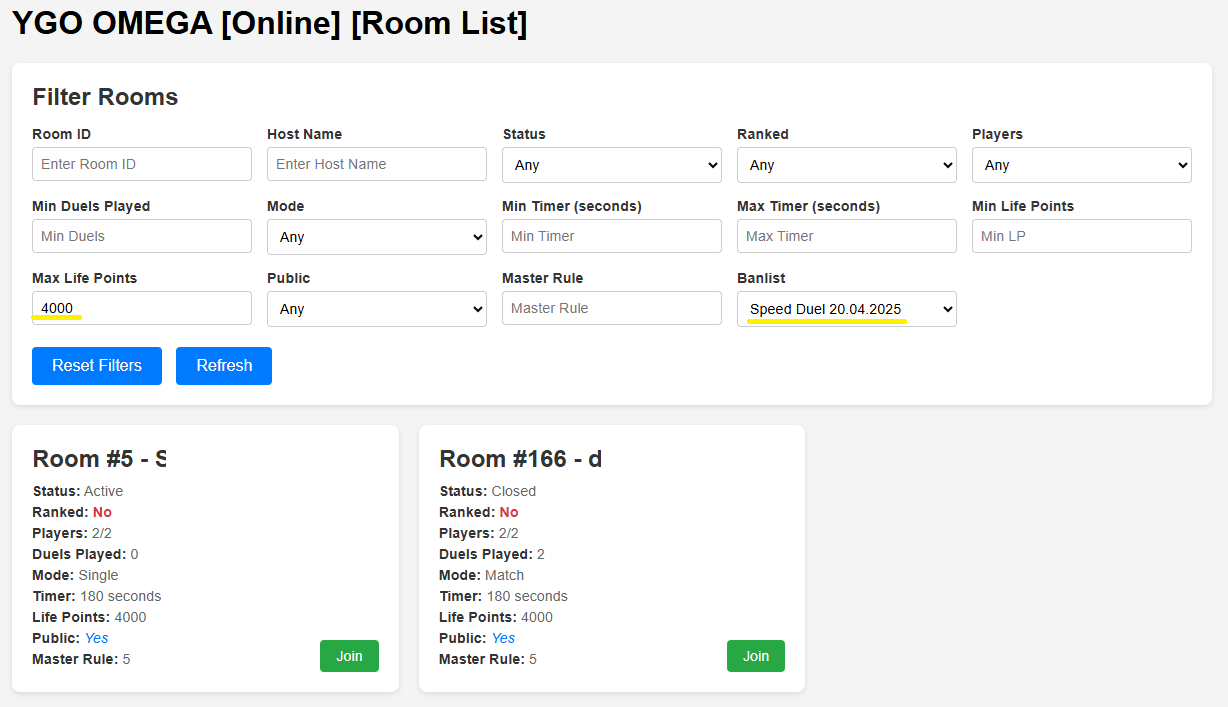The image size is (1228, 707).
Task: Click the Filter Rooms heading
Action: pyautogui.click(x=105, y=97)
